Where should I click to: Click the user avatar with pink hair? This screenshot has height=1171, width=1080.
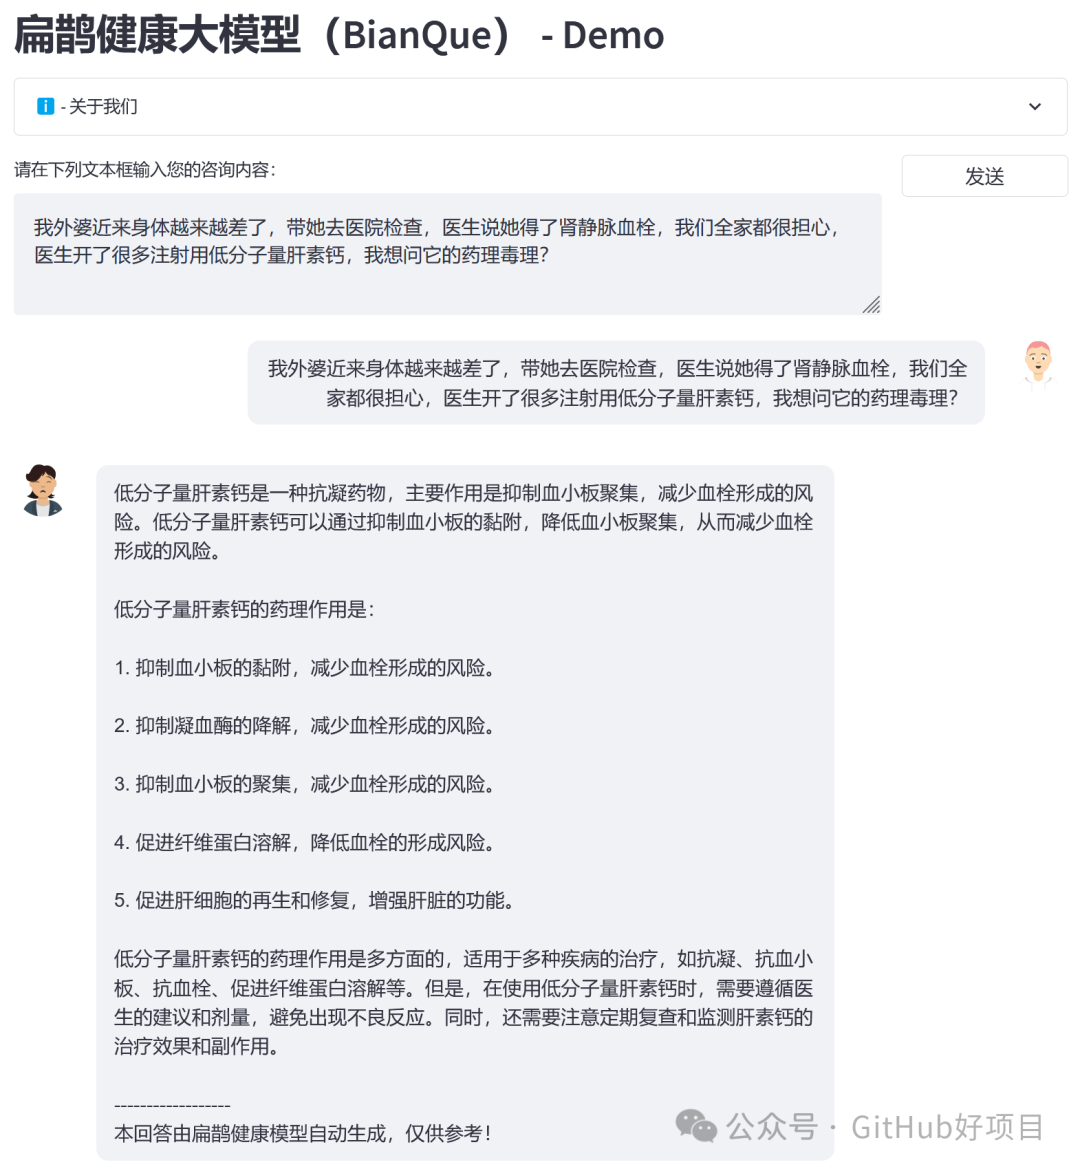click(x=1037, y=364)
